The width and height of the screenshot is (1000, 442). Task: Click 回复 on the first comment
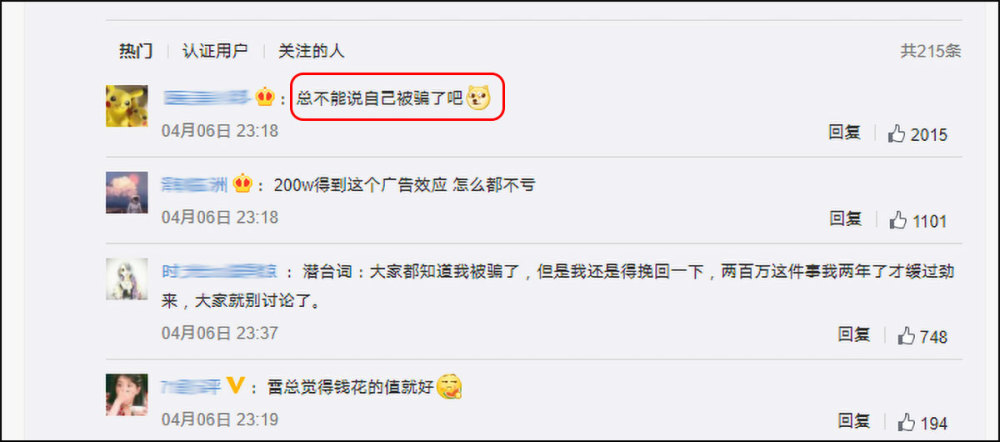(845, 133)
